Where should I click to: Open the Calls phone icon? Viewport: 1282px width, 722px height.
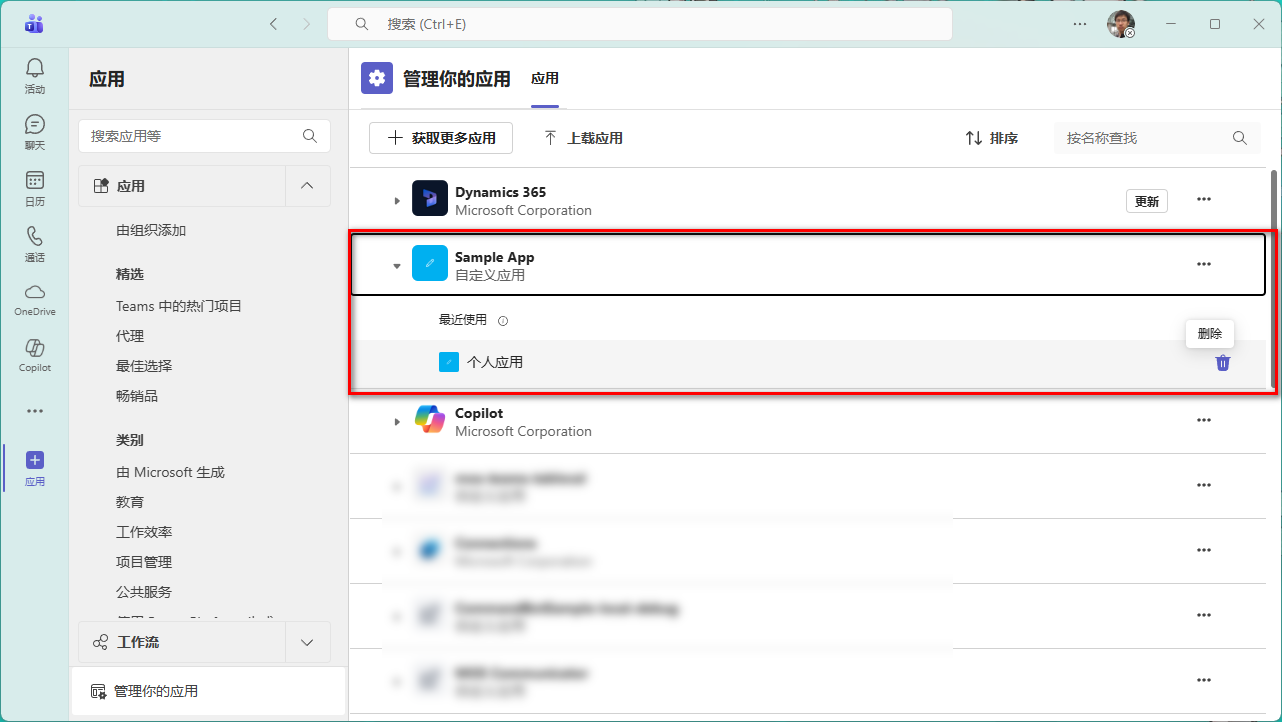coord(35,236)
